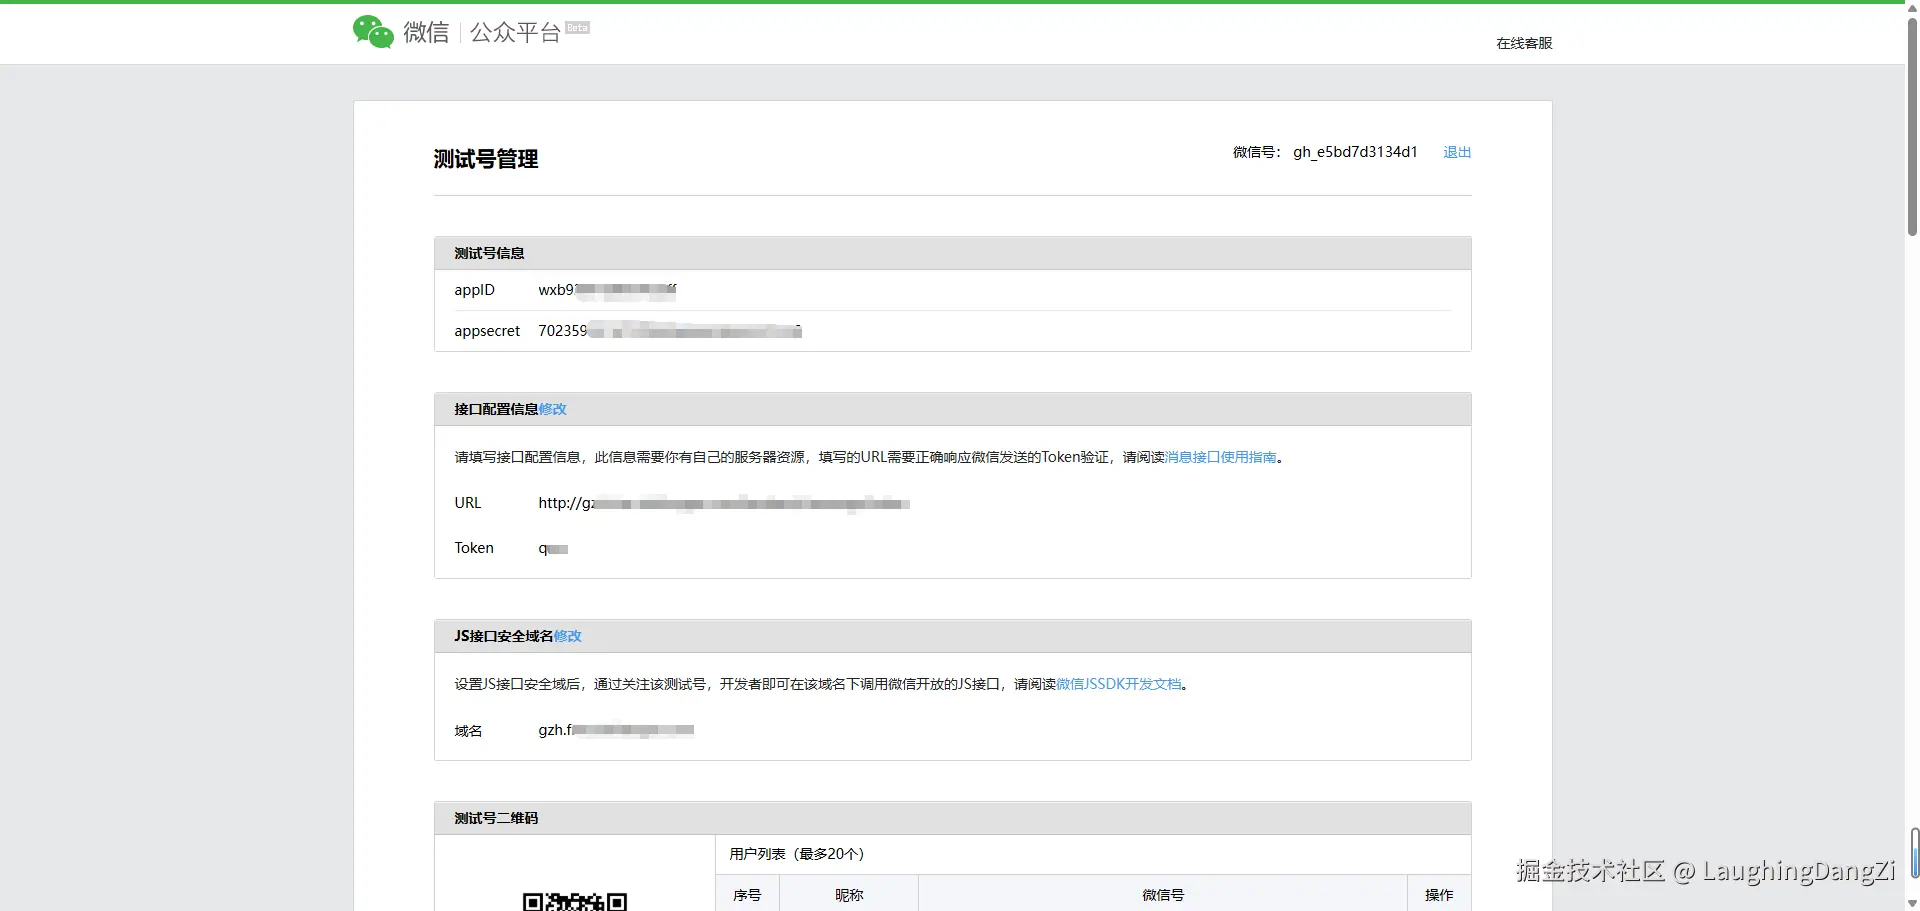This screenshot has height=911, width=1920.
Task: Click 修改 next to JS接口安全域名
Action: pos(568,636)
